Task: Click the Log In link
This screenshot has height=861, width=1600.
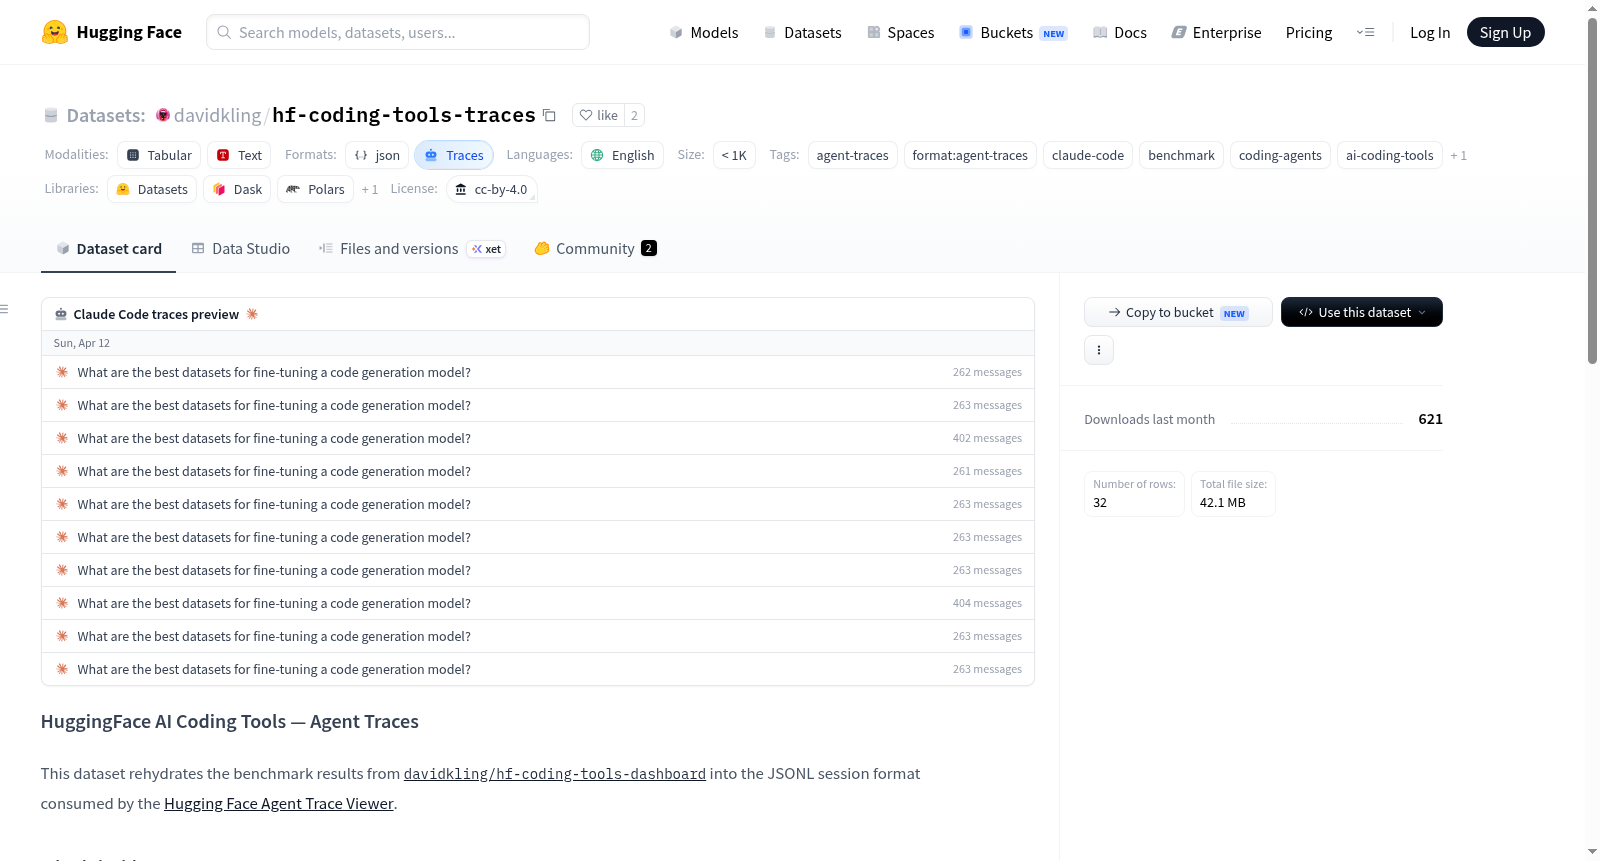Action: pyautogui.click(x=1430, y=32)
